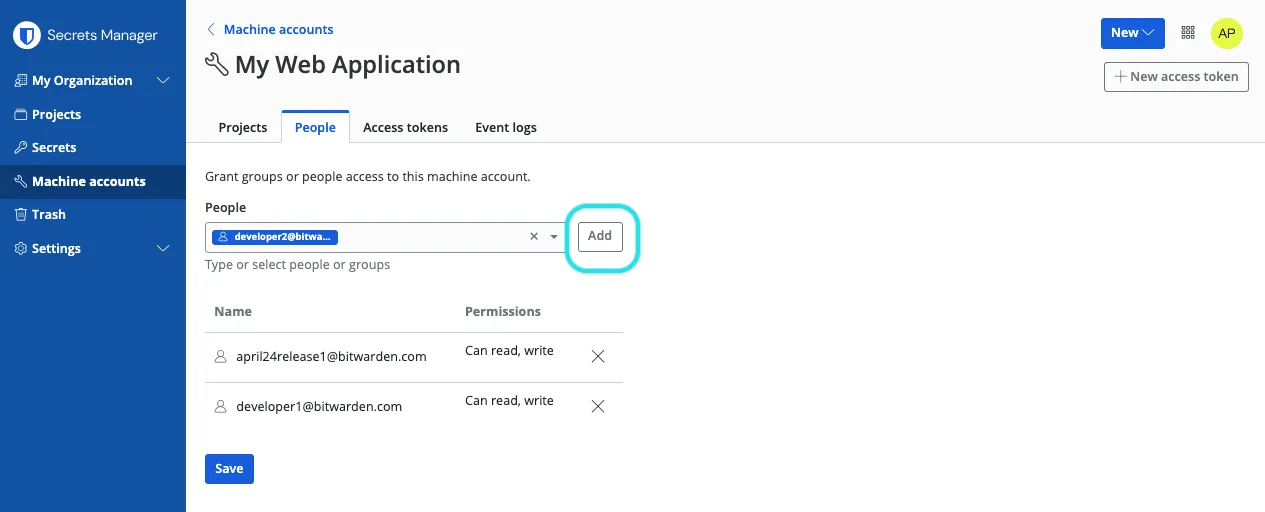1265x512 pixels.
Task: Click the Save button
Action: pos(229,468)
